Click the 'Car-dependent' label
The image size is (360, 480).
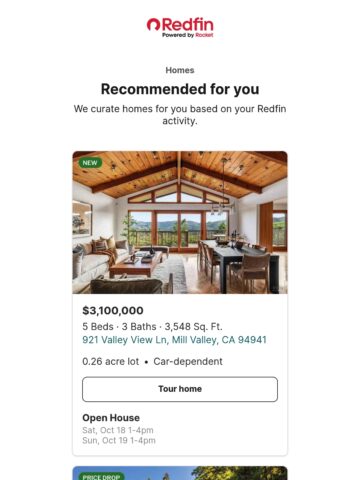point(188,362)
